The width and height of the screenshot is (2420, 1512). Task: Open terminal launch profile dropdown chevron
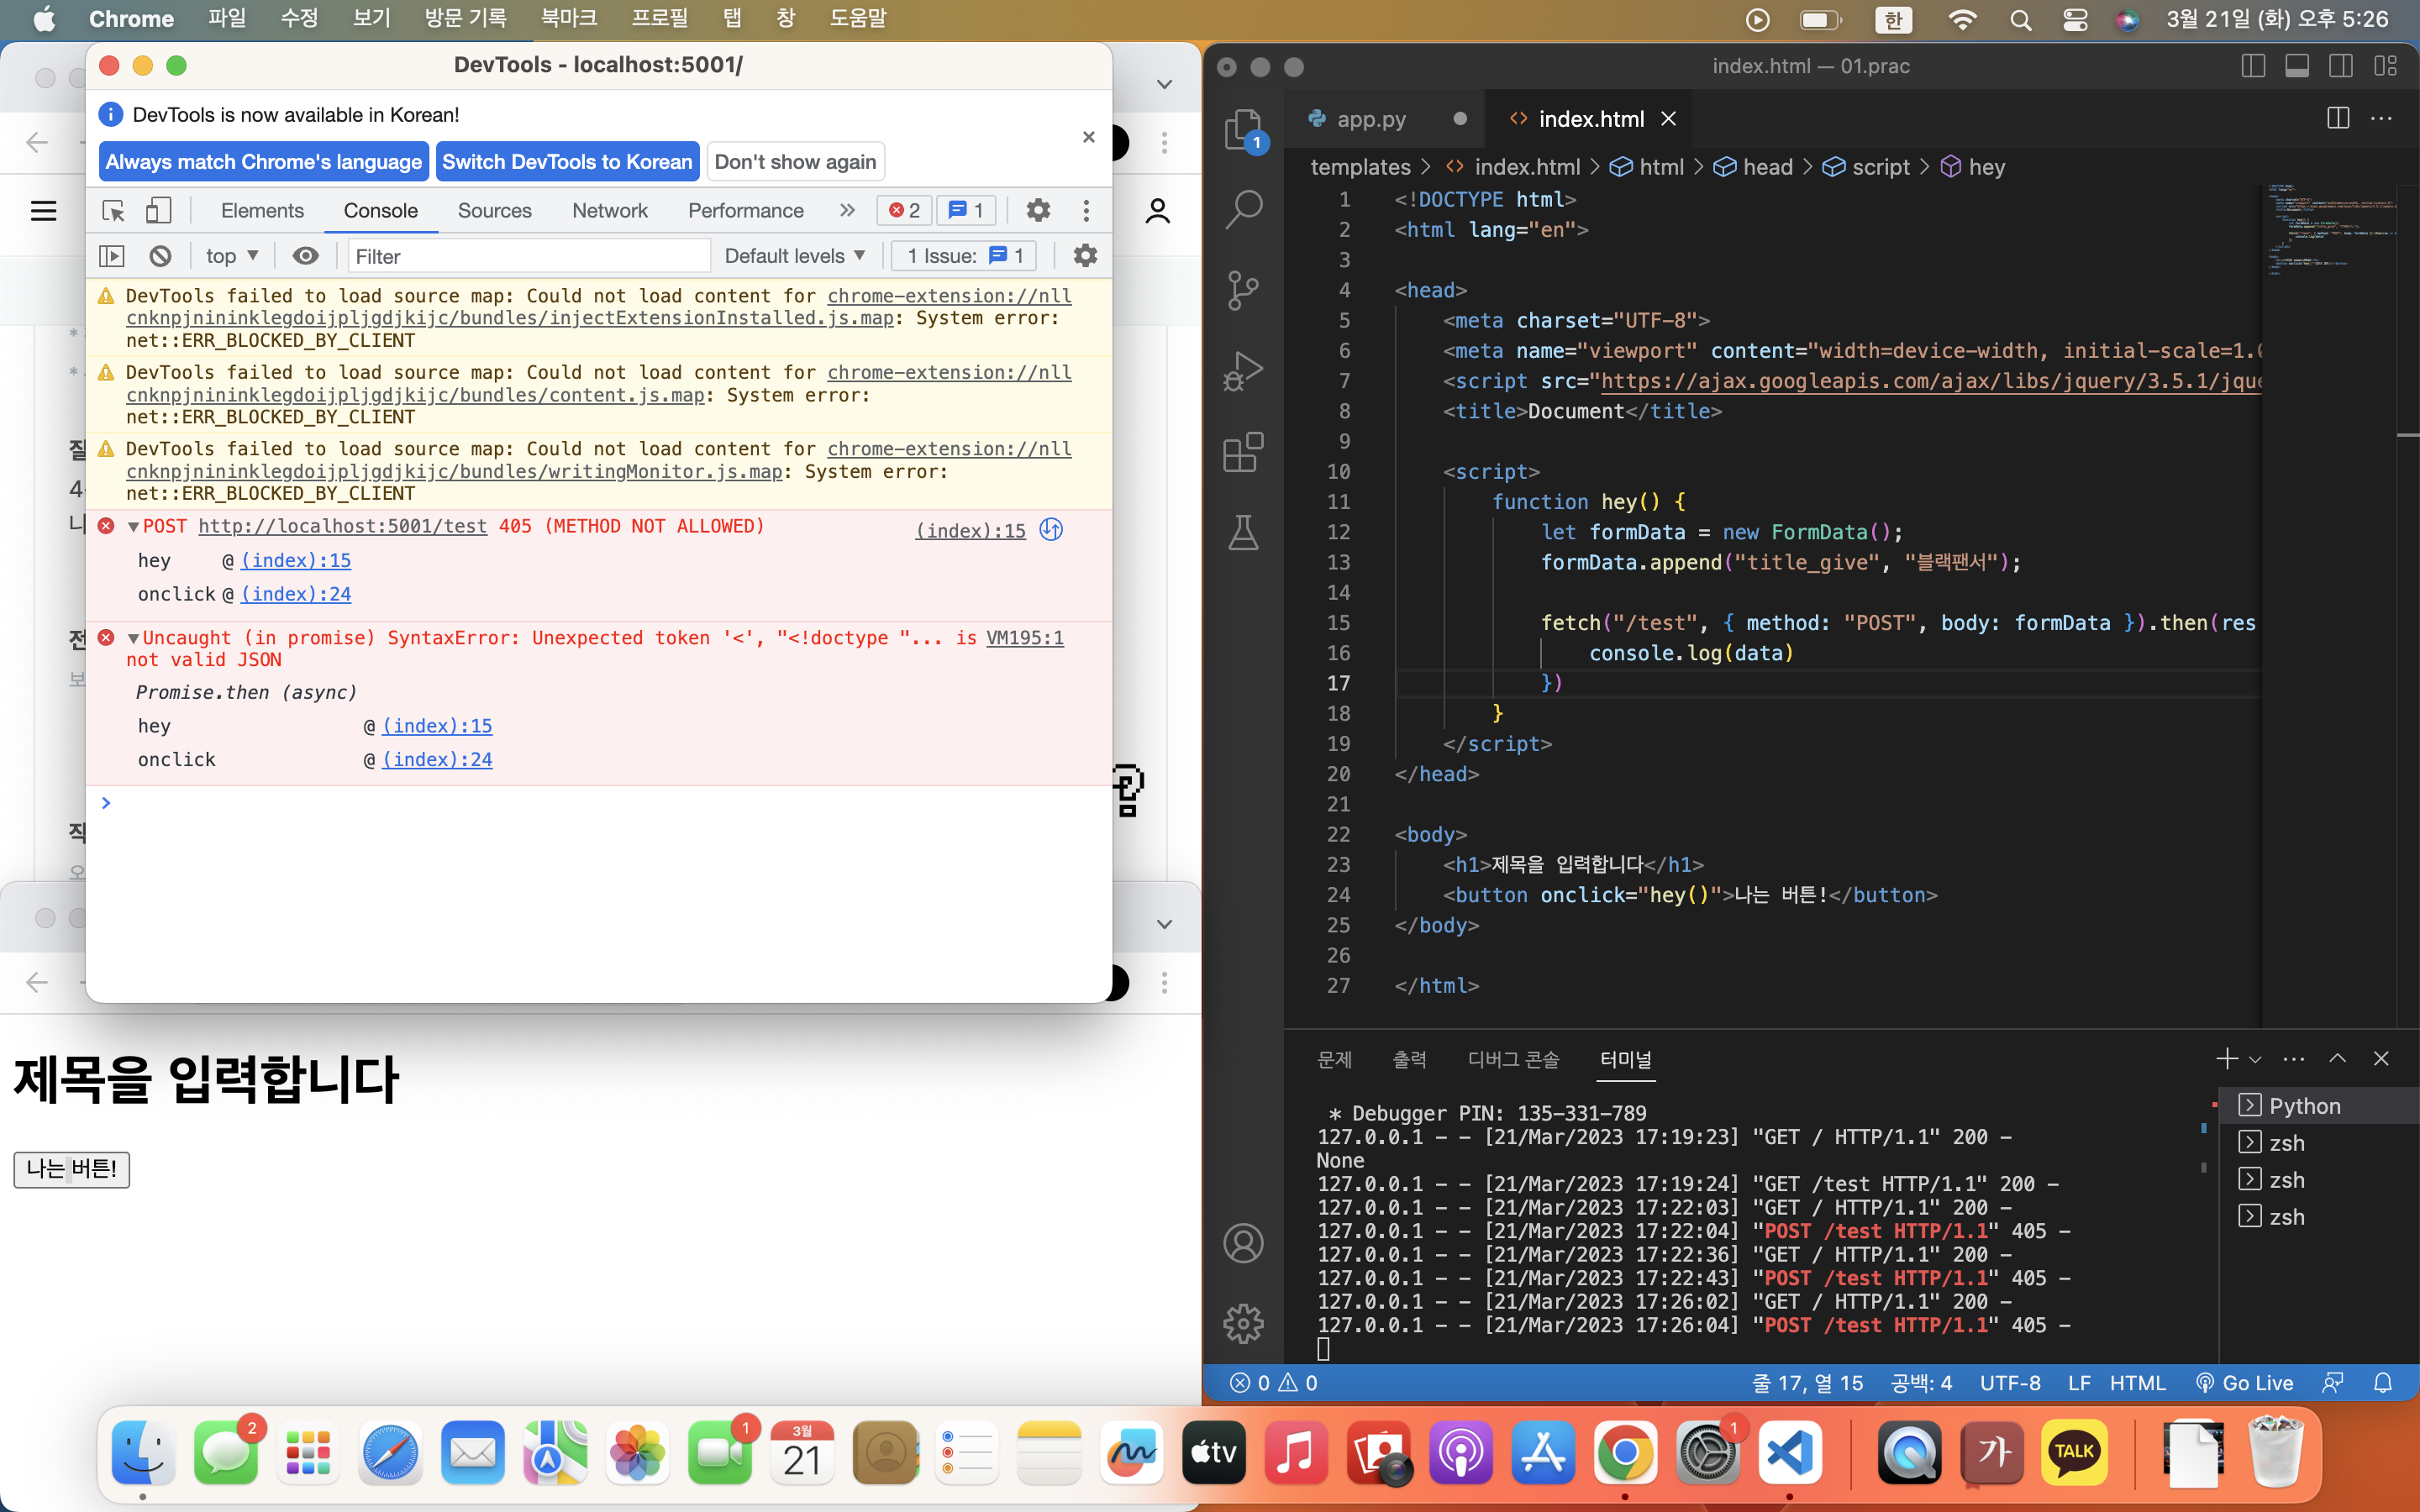[2255, 1059]
